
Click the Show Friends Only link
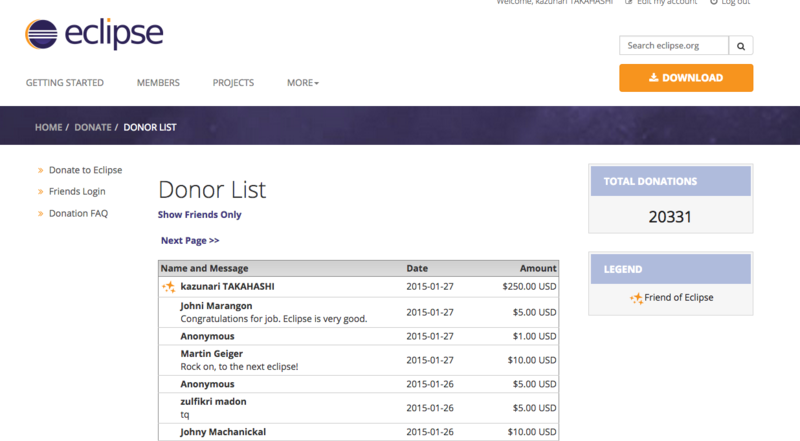pos(199,215)
